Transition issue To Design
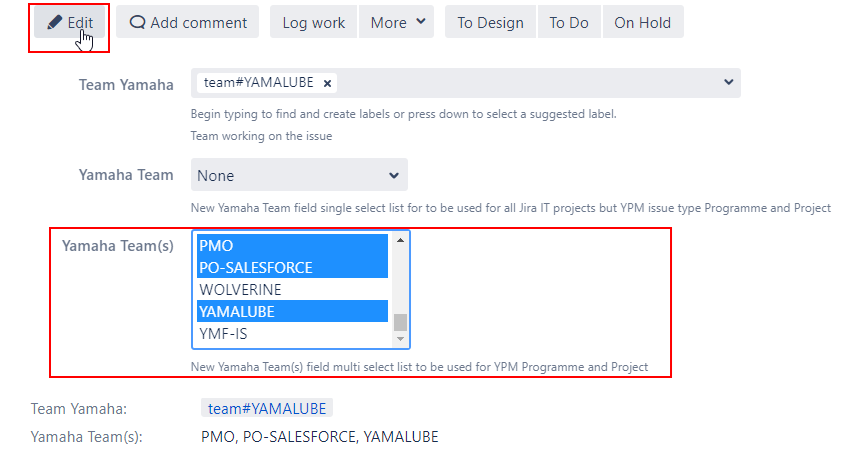847x454 pixels. tap(490, 22)
